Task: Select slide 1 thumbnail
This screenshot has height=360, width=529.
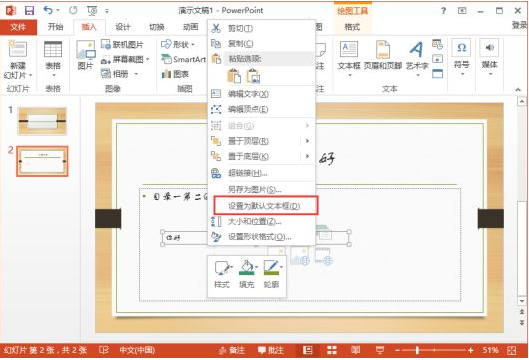Action: click(42, 121)
